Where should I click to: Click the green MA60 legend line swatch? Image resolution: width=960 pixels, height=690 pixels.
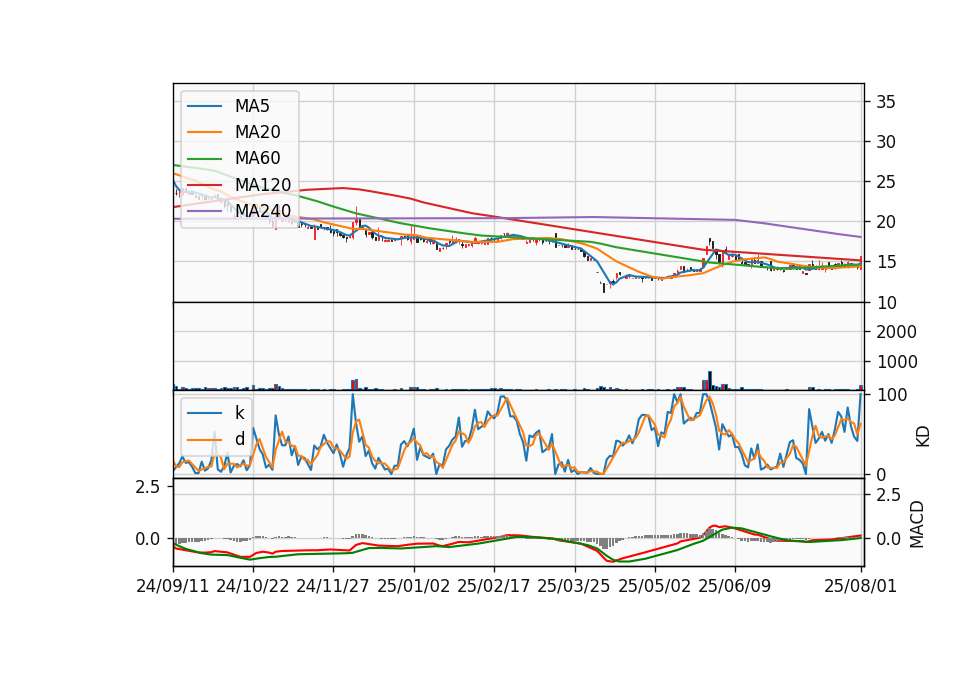tap(204, 159)
